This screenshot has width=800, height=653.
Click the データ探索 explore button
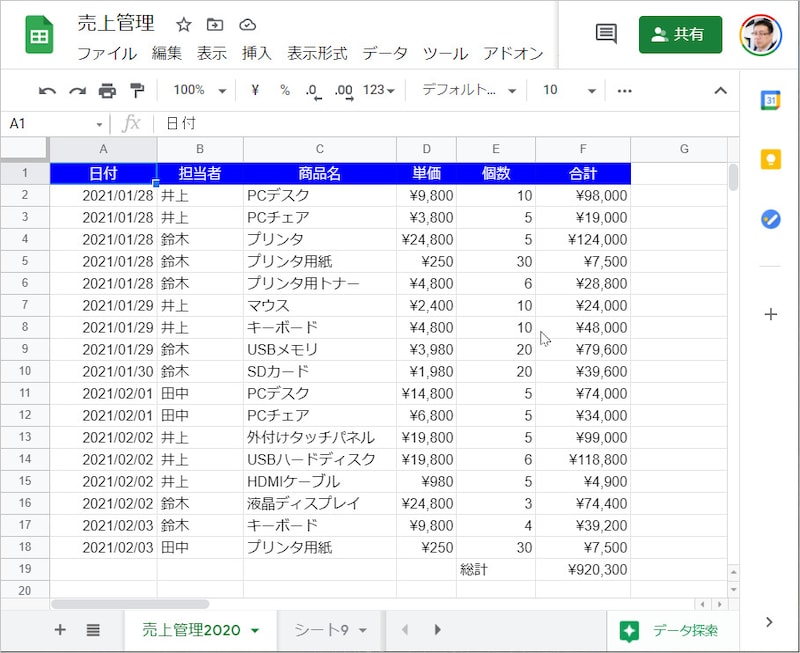pyautogui.click(x=669, y=630)
